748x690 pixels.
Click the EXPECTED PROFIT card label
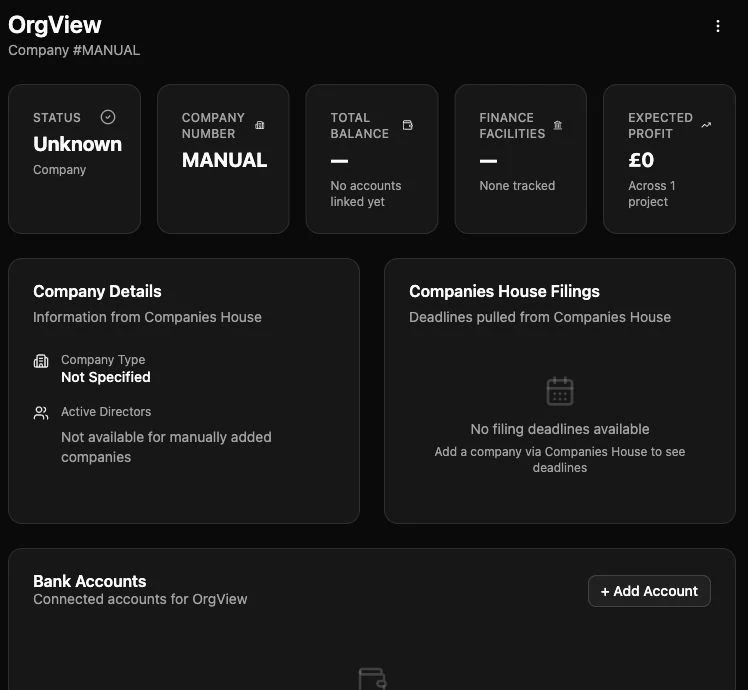click(660, 125)
